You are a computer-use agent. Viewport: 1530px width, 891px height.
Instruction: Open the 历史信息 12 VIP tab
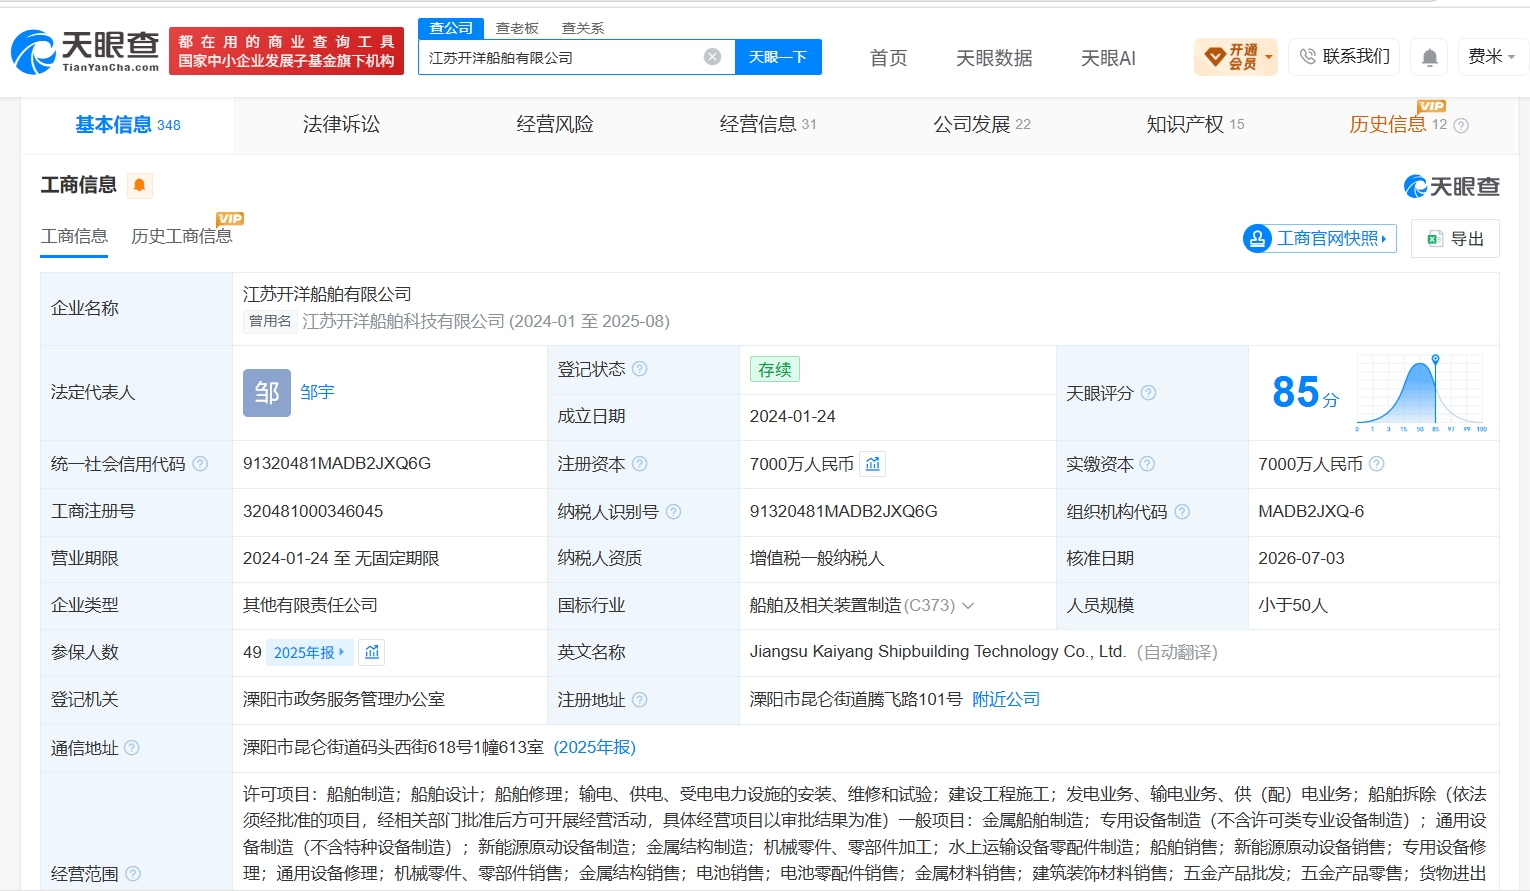click(1398, 125)
